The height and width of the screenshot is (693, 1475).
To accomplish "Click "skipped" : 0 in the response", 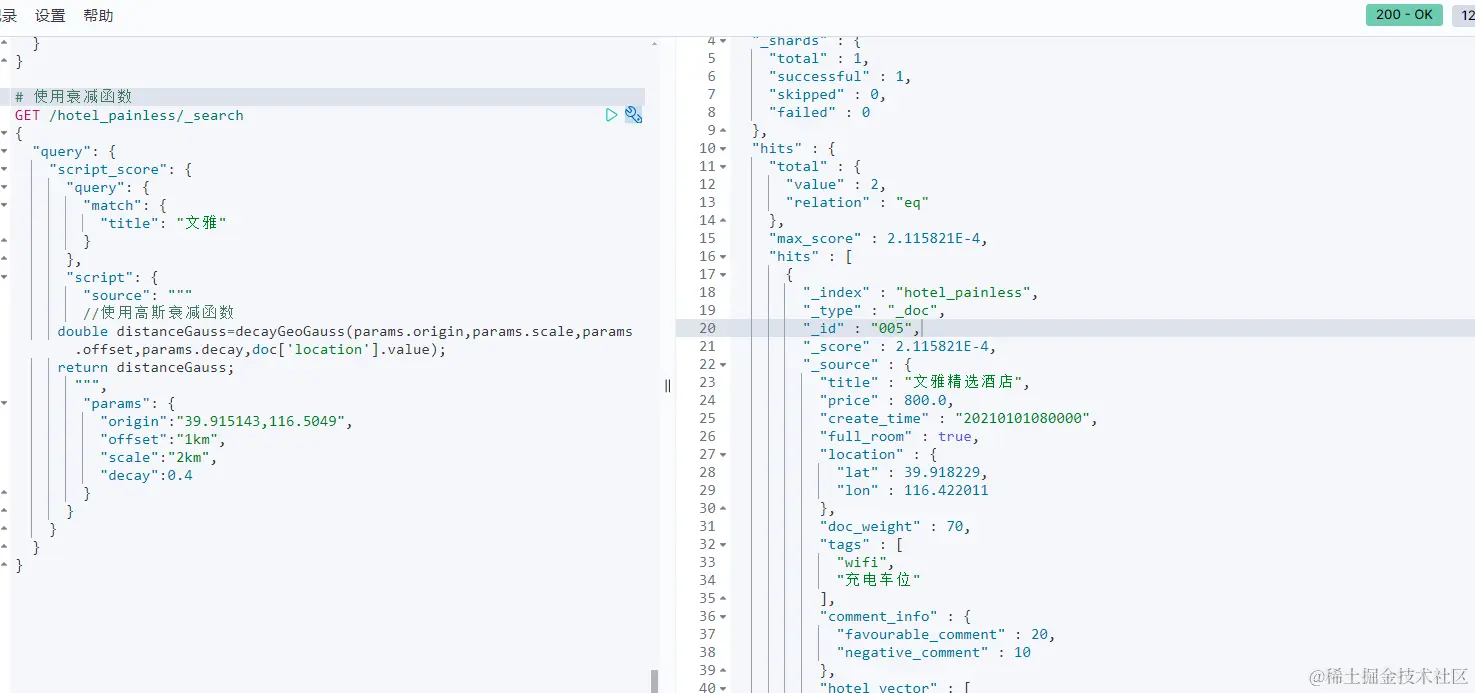I will click(827, 94).
